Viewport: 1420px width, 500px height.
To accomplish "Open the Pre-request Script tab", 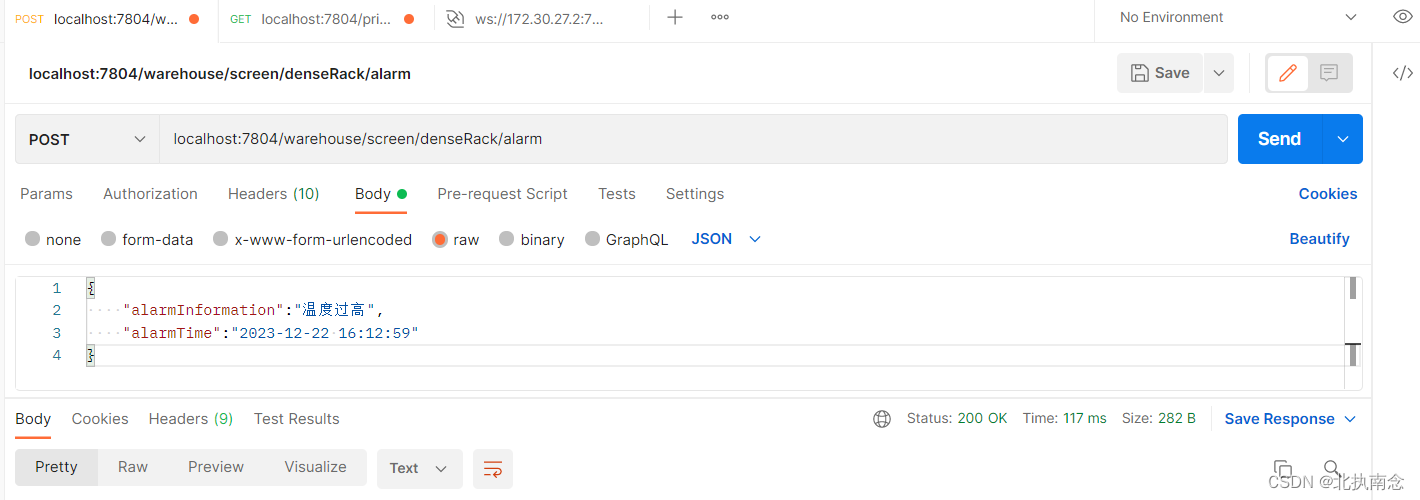I will [502, 194].
